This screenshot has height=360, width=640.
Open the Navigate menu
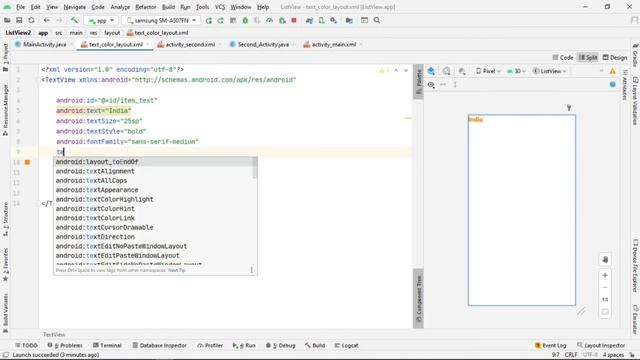(75, 7)
